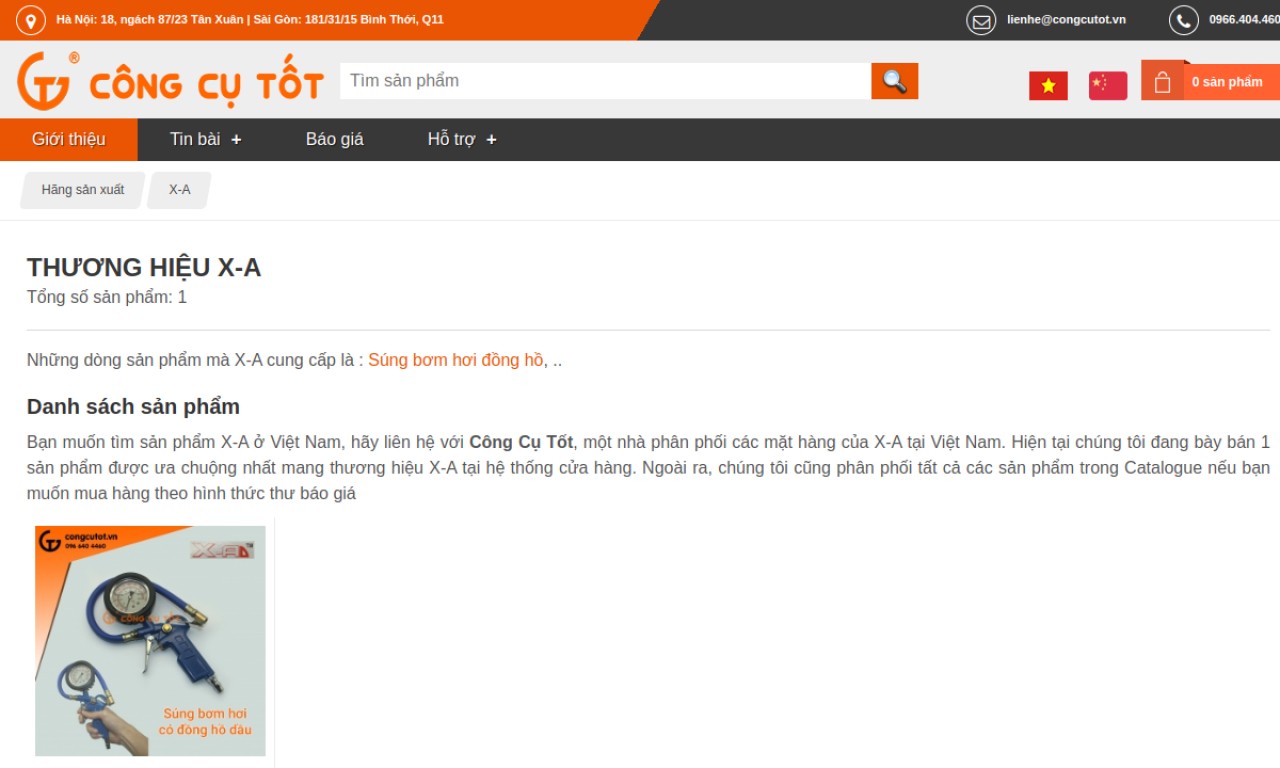Viewport: 1280px width, 768px height.
Task: Click the THƯƠNG HIỆU X-A heading
Action: click(144, 267)
